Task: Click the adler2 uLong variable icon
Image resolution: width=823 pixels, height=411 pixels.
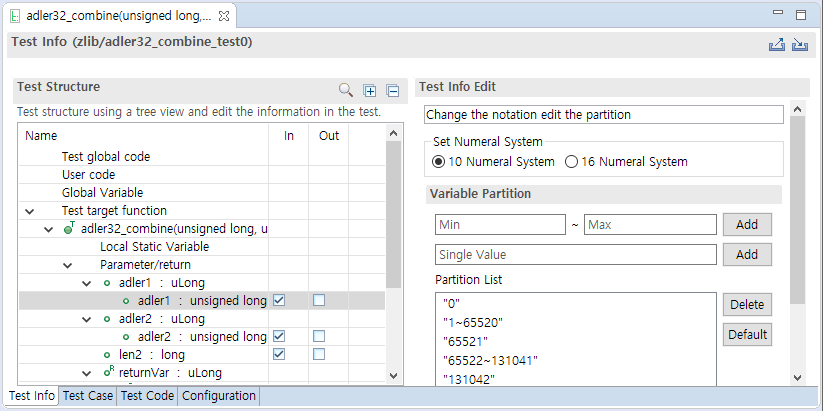Action: click(107, 319)
